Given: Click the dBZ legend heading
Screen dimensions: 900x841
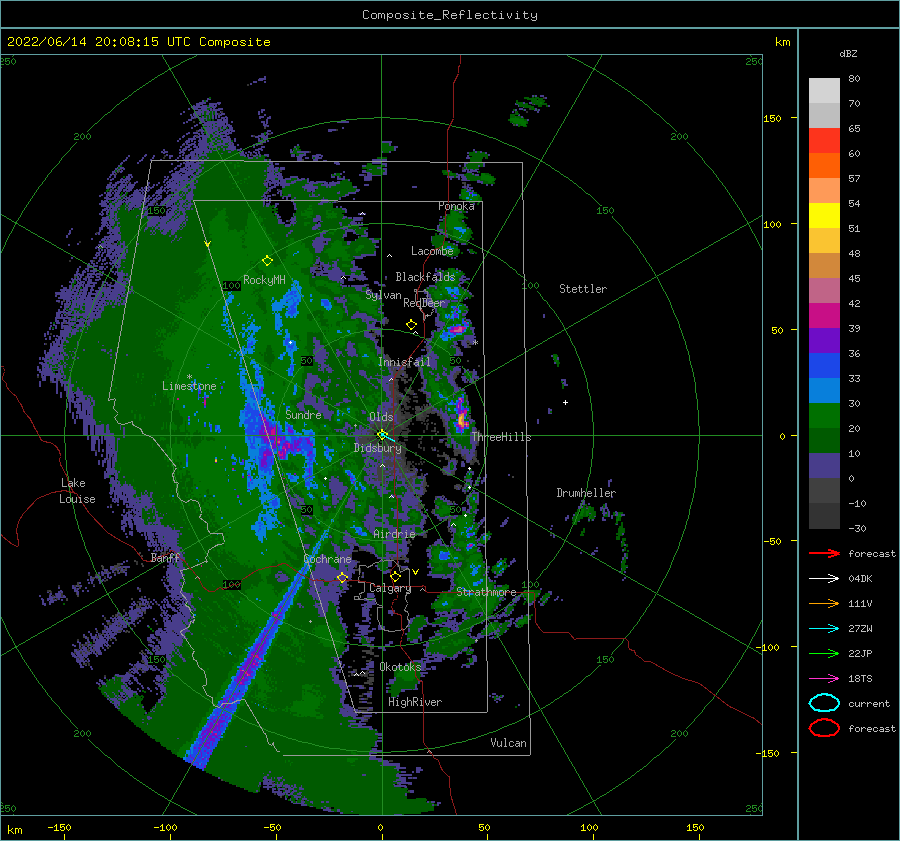Looking at the screenshot, I should tap(848, 53).
